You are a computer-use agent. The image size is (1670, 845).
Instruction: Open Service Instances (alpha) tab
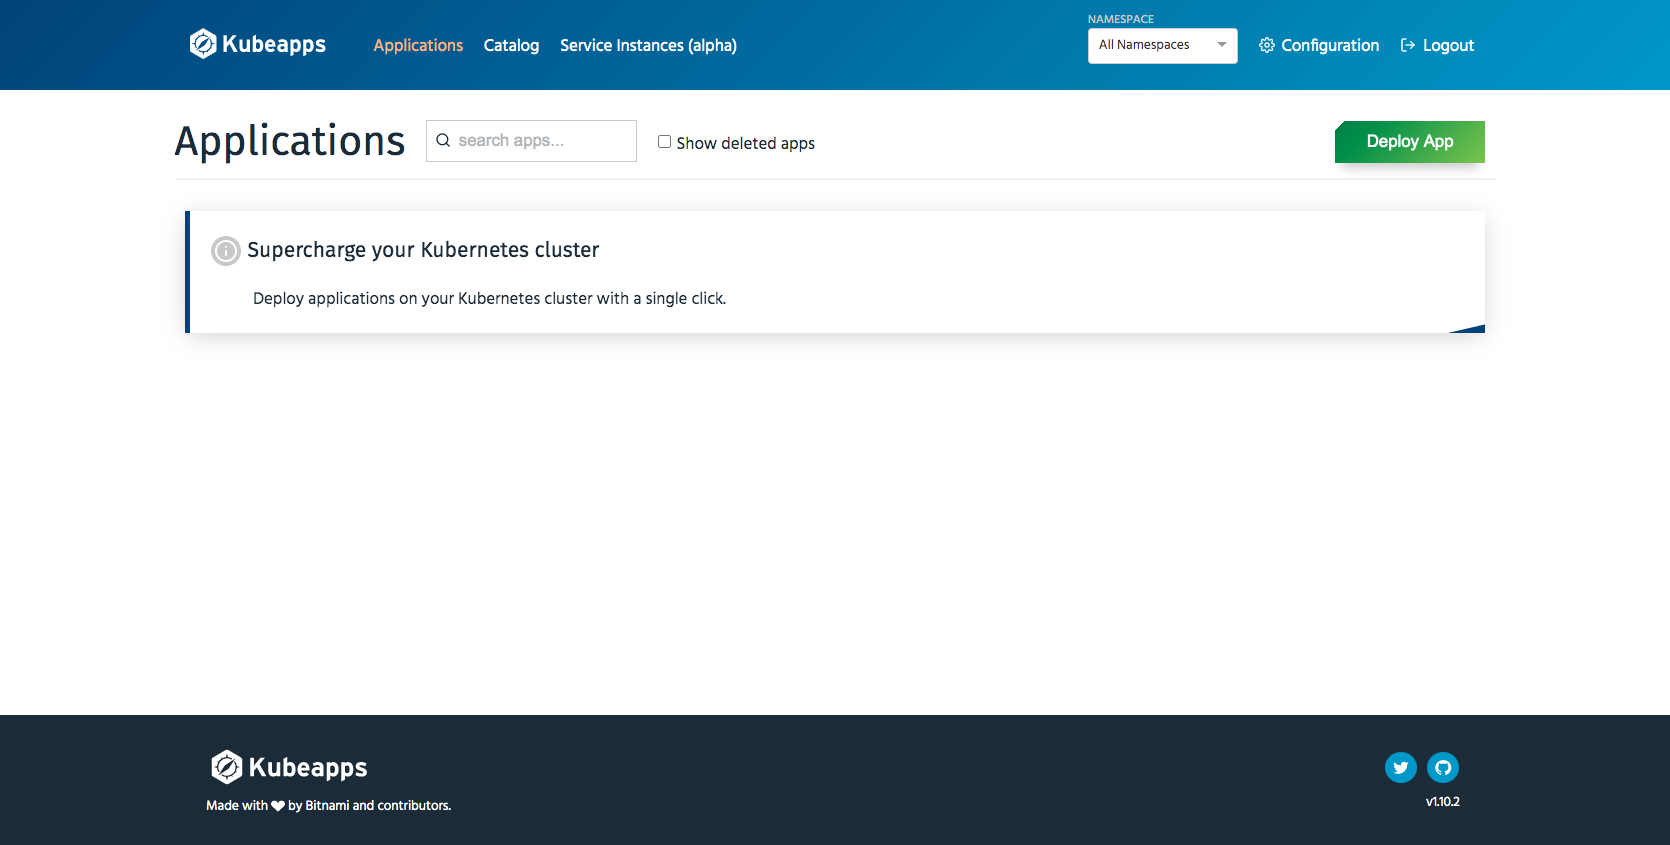(648, 45)
